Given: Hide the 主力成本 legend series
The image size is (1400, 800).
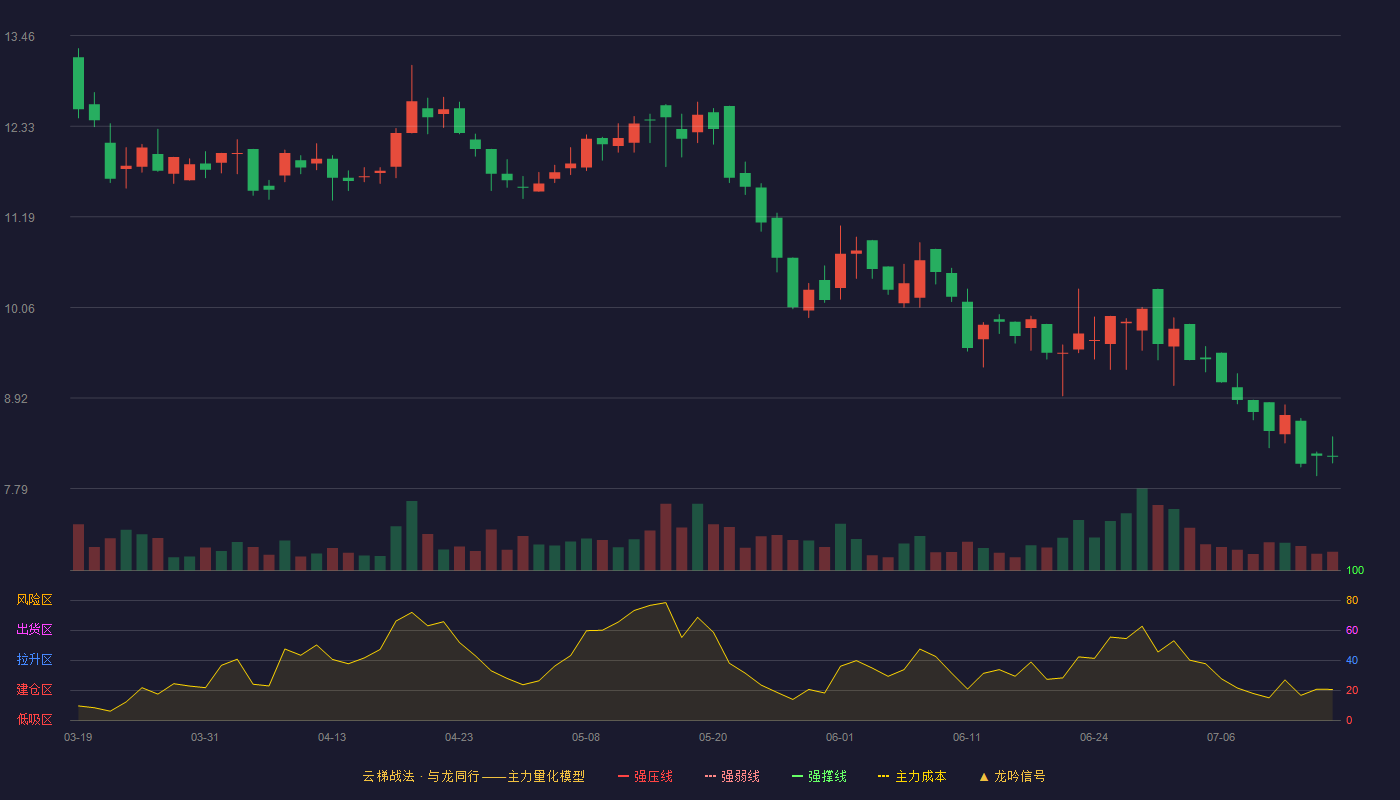Looking at the screenshot, I should point(912,776).
